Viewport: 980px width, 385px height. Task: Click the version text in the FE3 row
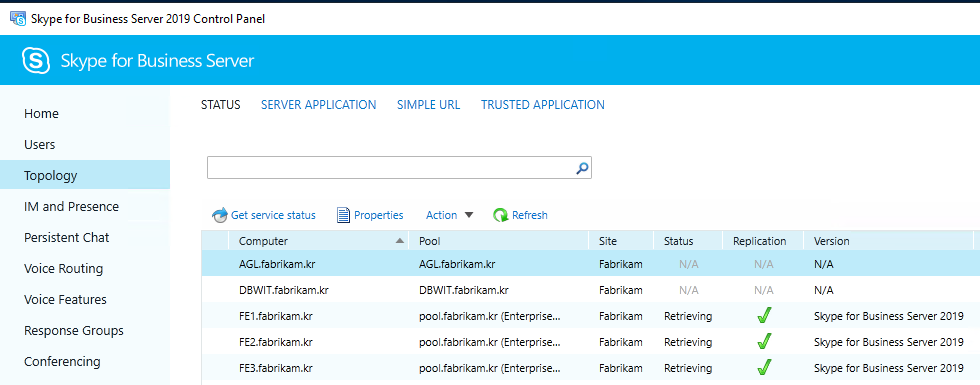889,368
